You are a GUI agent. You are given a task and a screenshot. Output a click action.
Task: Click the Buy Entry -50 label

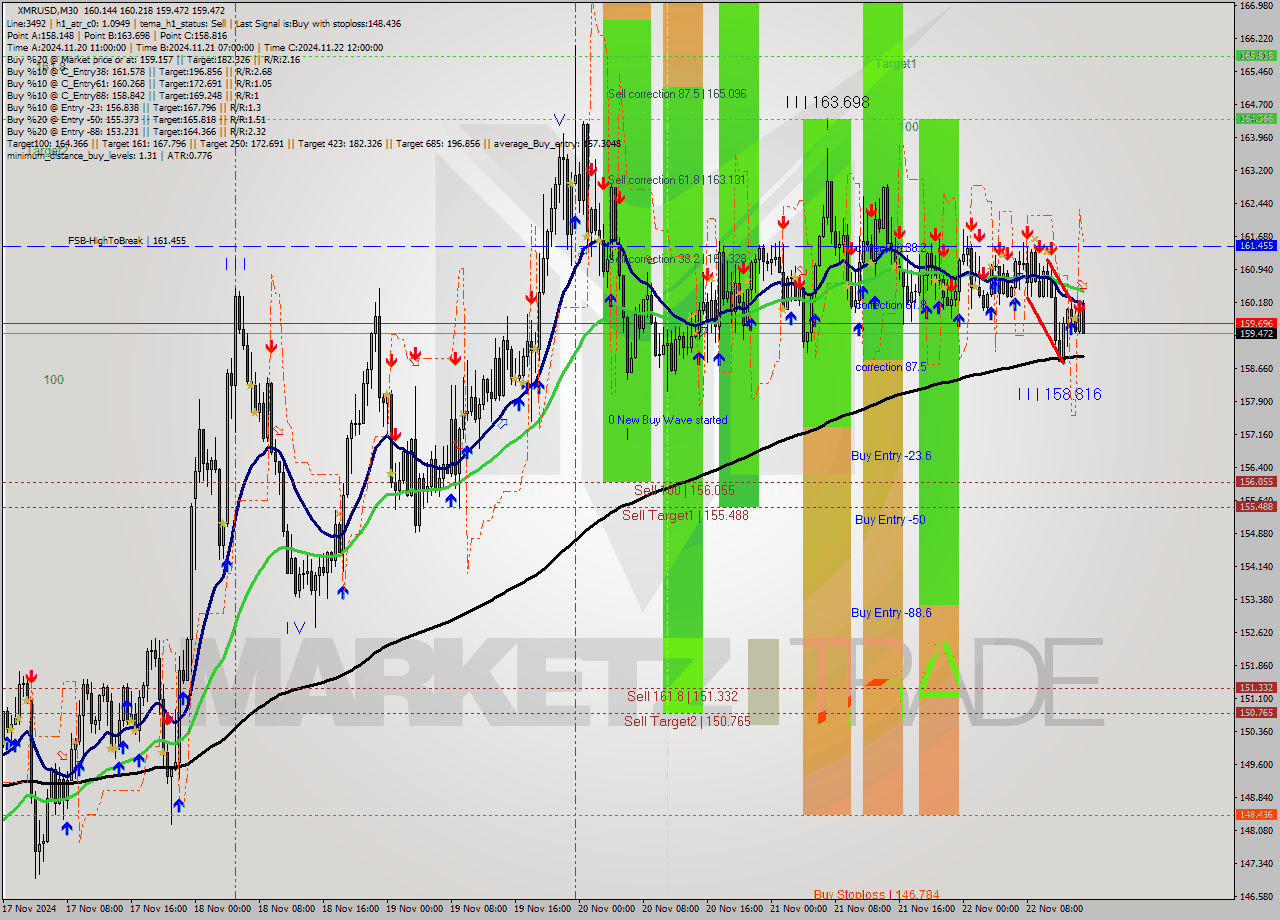(889, 520)
